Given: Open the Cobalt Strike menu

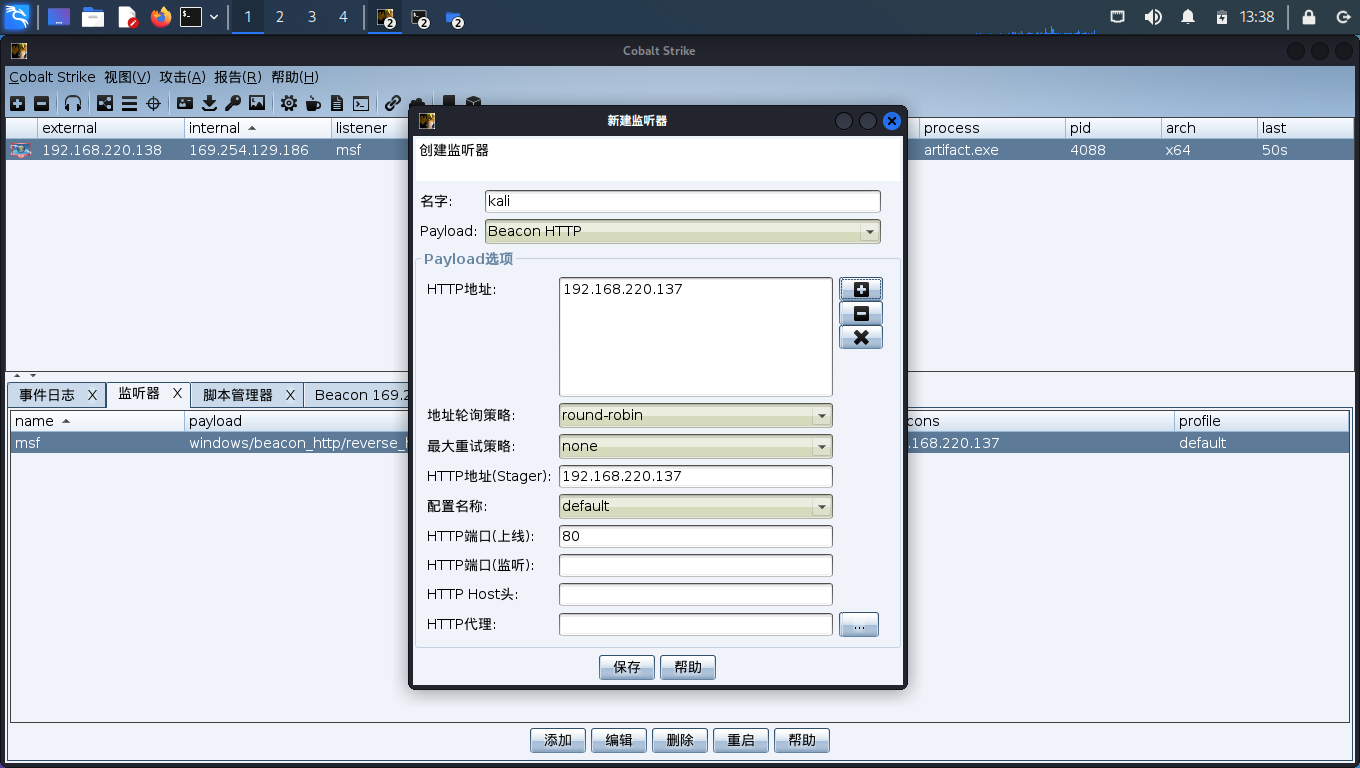Looking at the screenshot, I should pos(52,77).
